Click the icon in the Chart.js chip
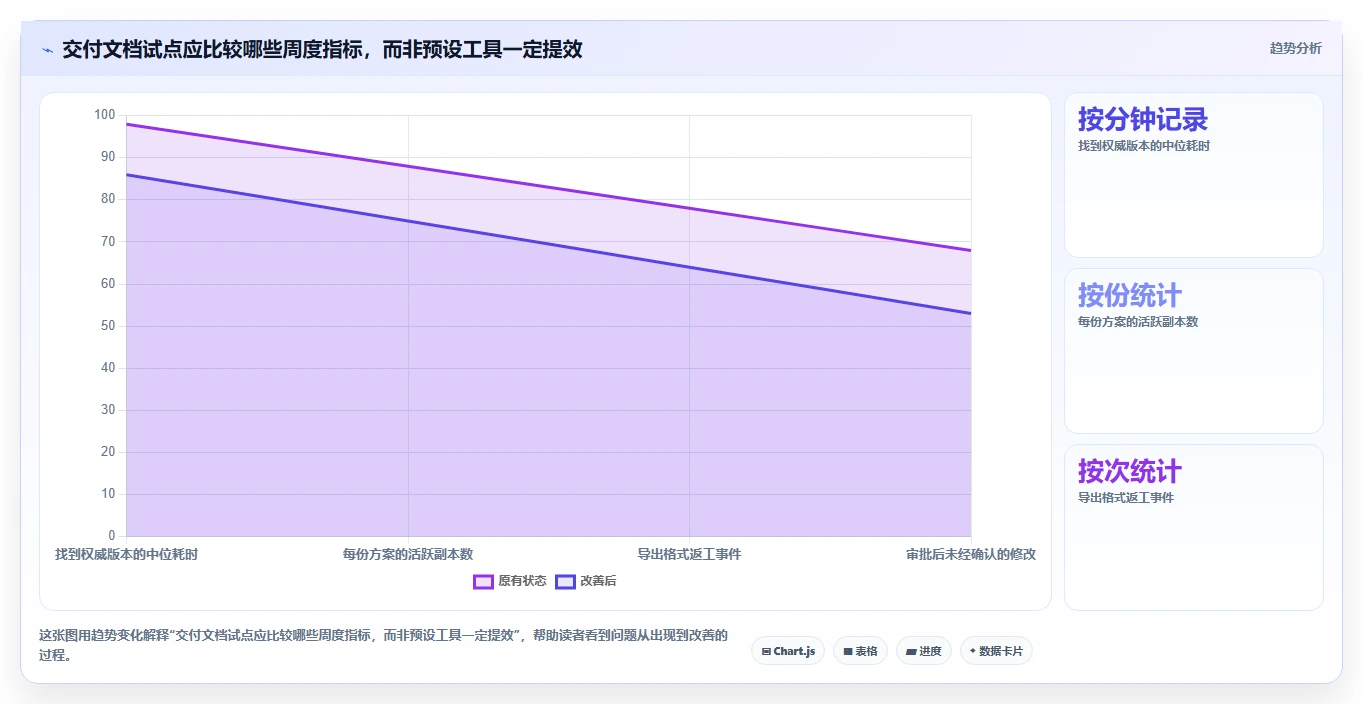1363x704 pixels. (766, 651)
